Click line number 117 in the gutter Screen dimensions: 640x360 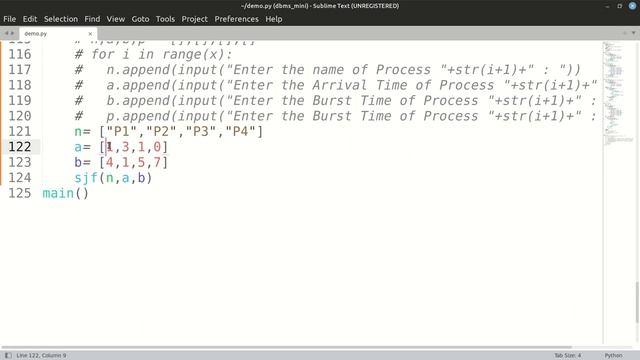(x=20, y=70)
